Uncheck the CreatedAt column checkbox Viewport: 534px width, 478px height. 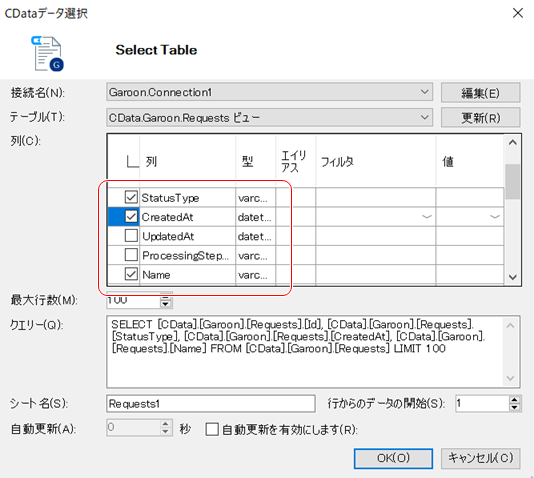[131, 216]
